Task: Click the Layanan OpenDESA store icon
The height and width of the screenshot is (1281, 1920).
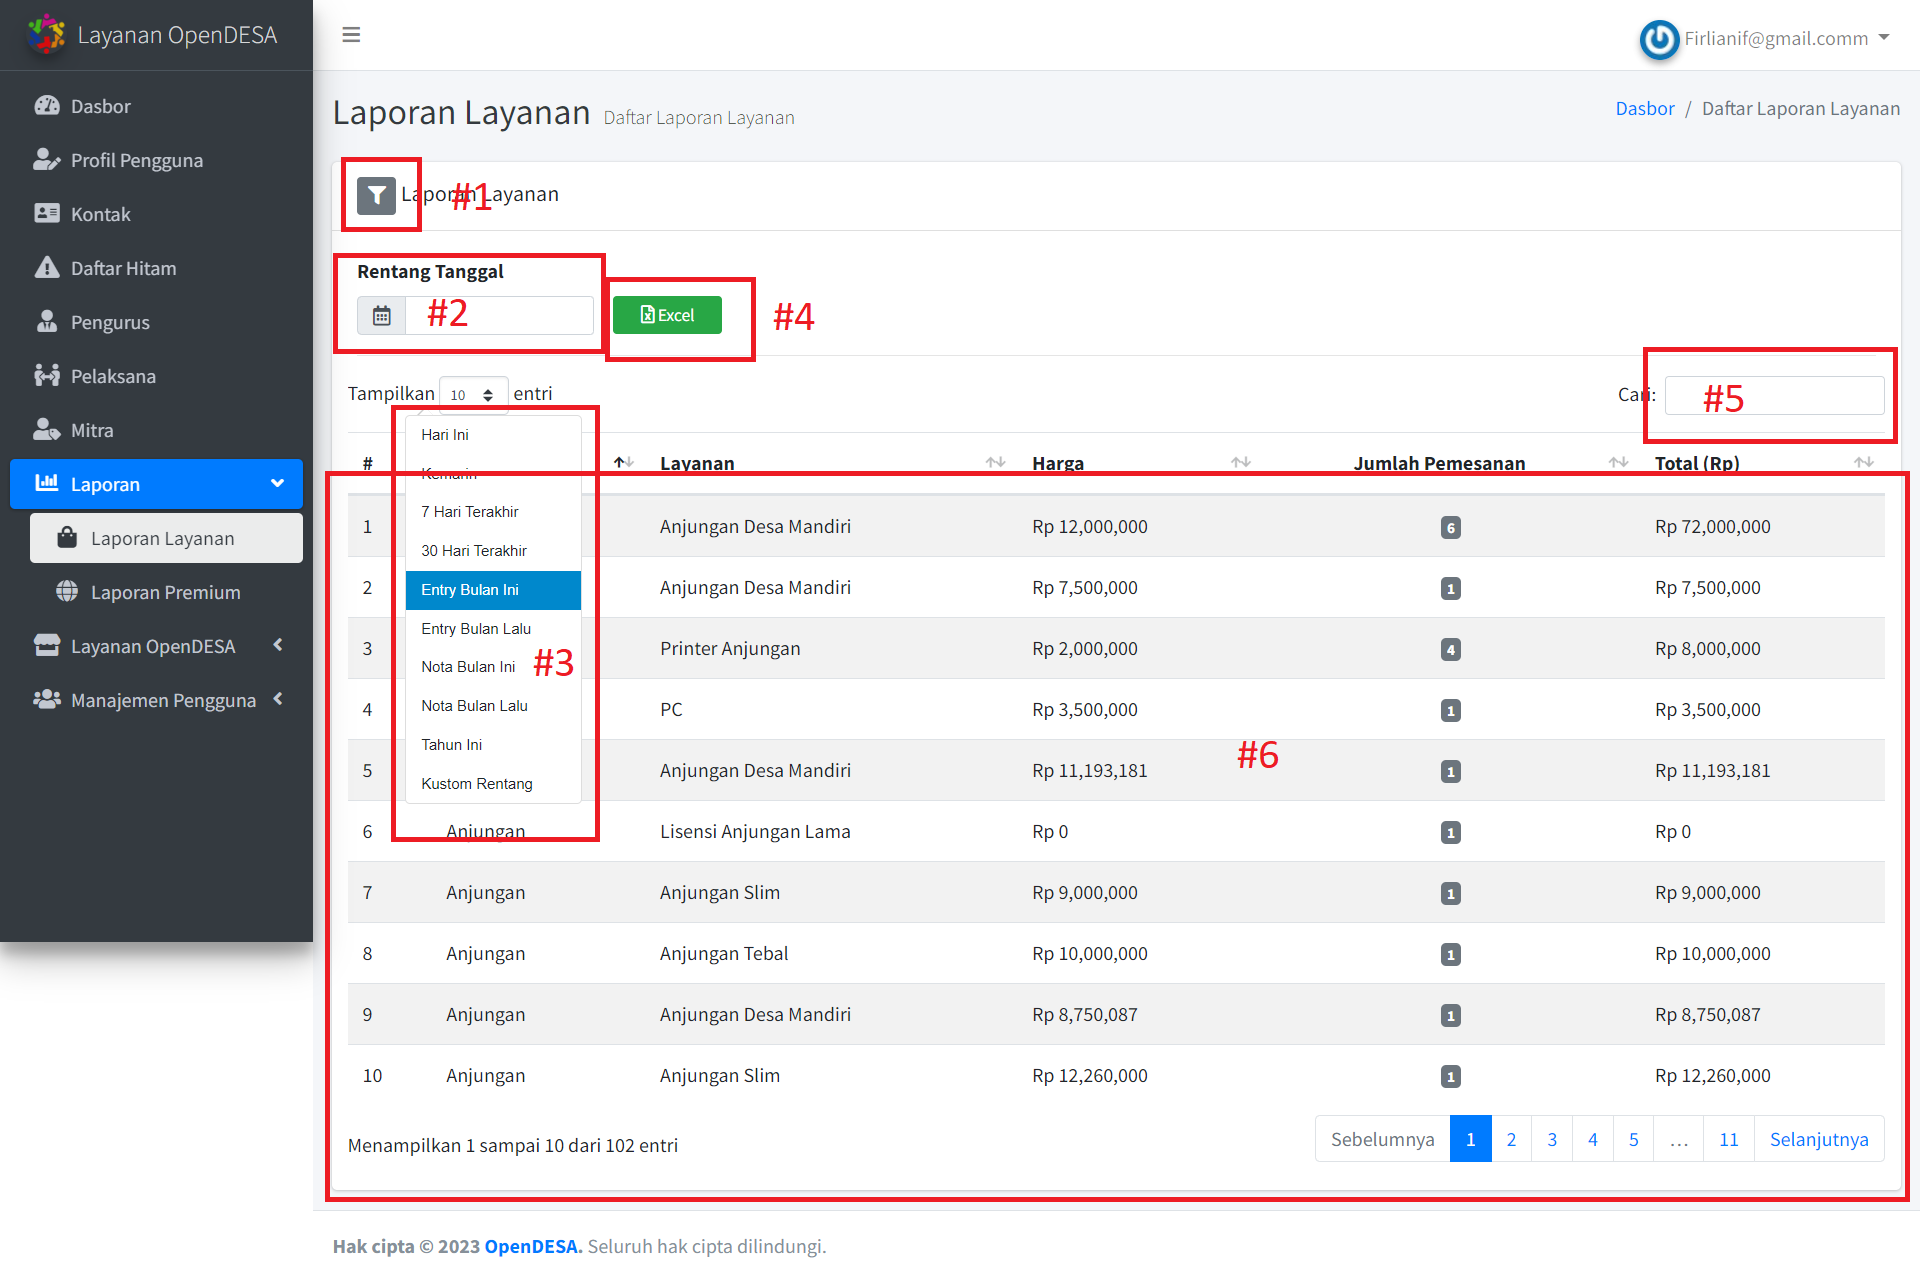Action: tap(47, 646)
